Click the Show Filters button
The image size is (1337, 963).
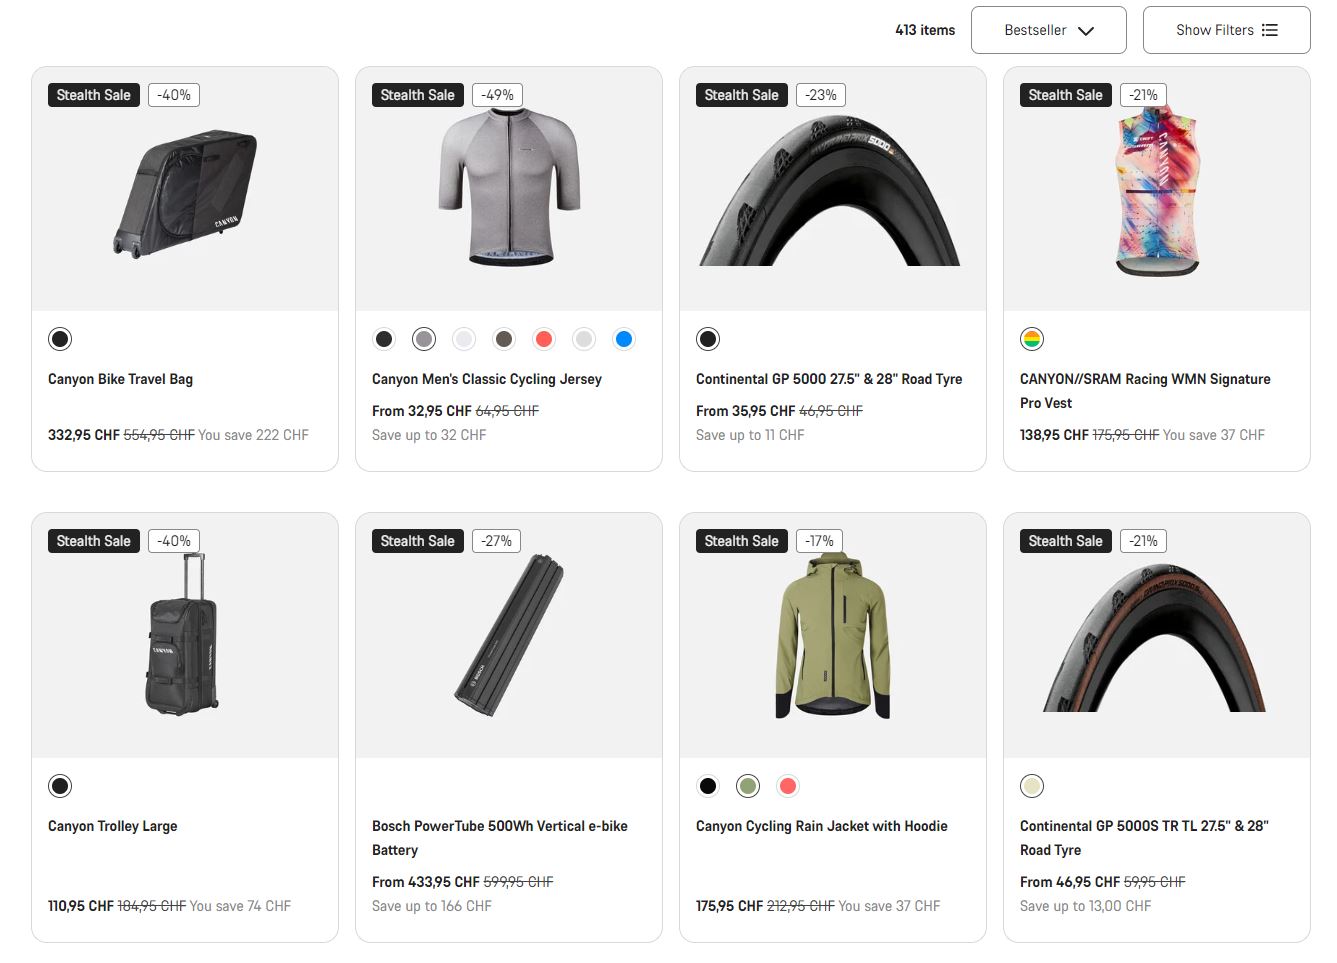[1226, 30]
